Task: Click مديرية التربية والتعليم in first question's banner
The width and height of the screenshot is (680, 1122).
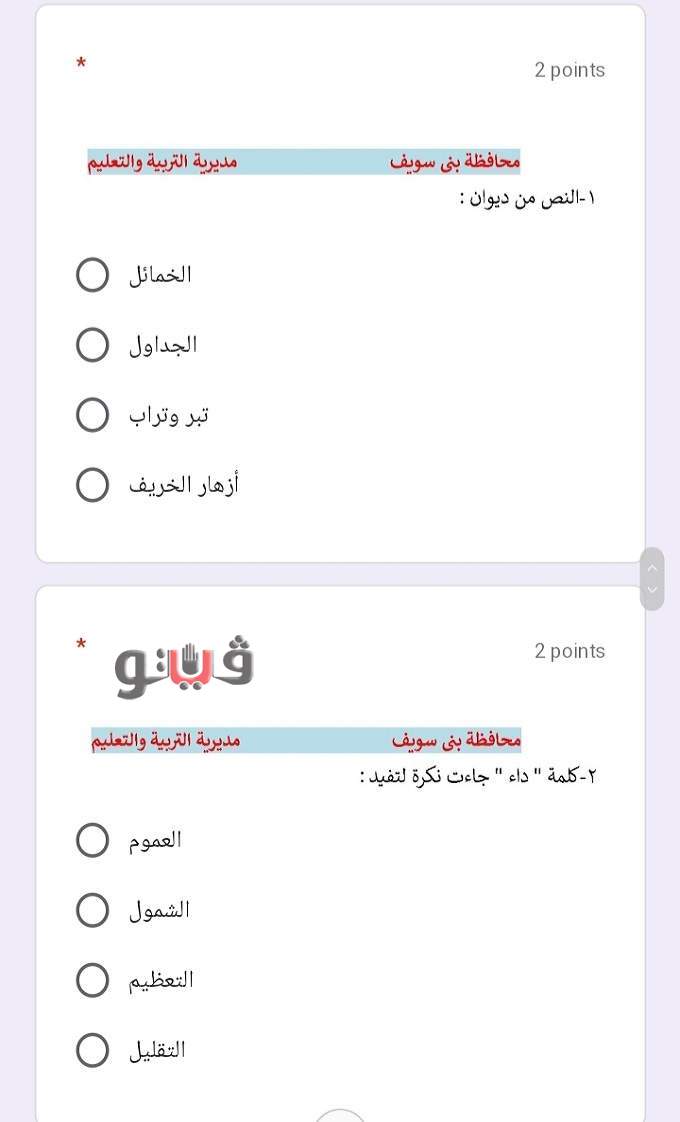Action: tap(162, 162)
